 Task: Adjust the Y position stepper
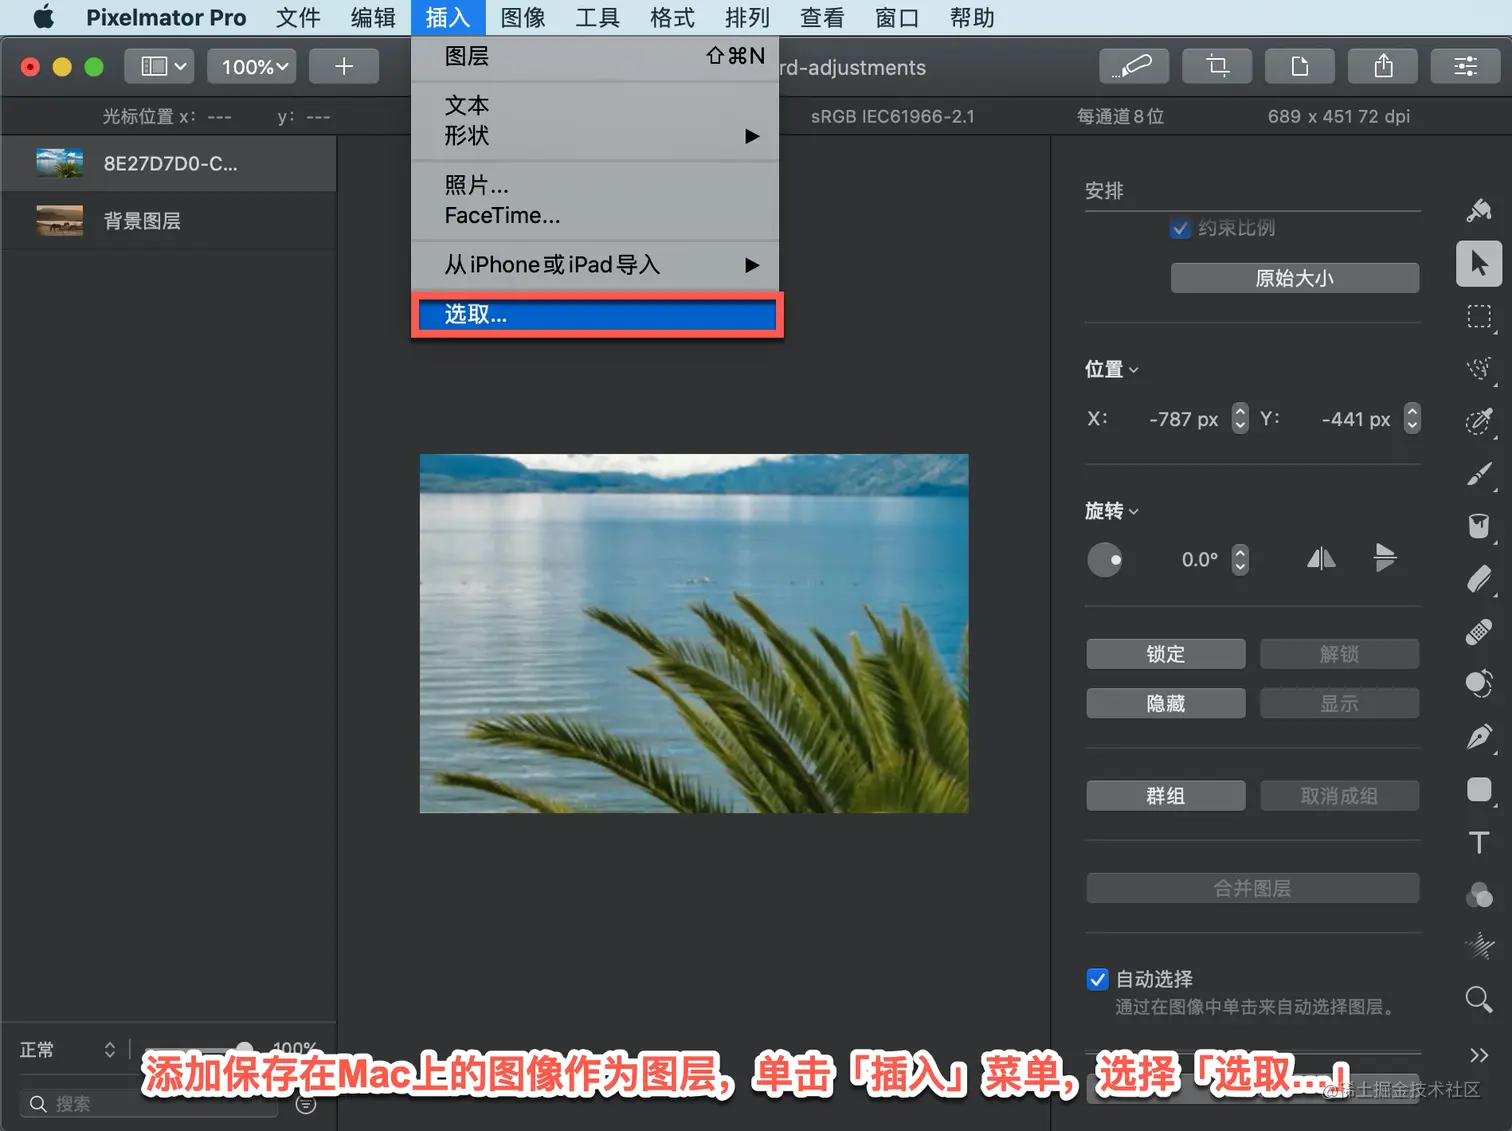tap(1412, 418)
